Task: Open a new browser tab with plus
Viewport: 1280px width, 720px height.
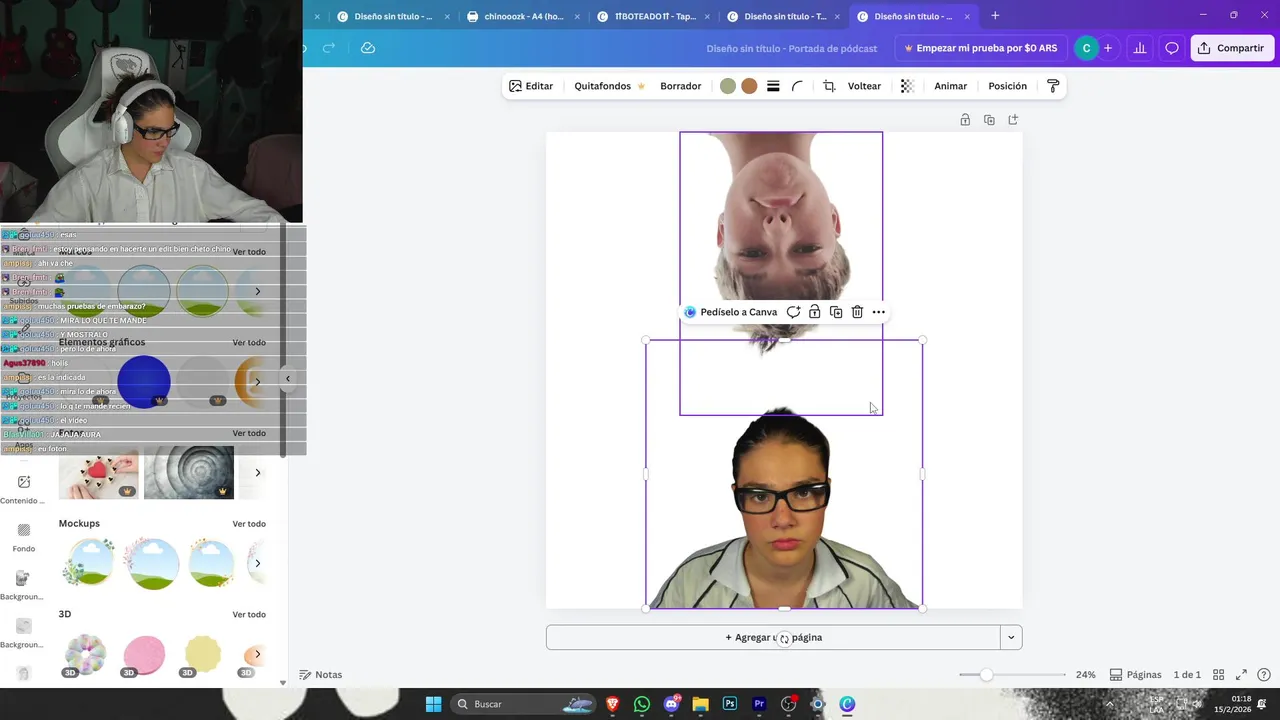Action: [x=995, y=16]
